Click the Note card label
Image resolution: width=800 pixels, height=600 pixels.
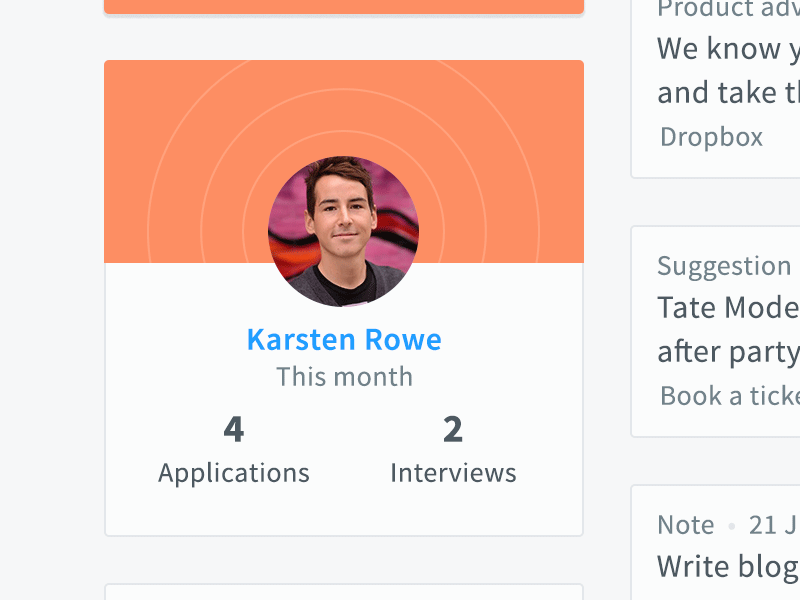686,525
